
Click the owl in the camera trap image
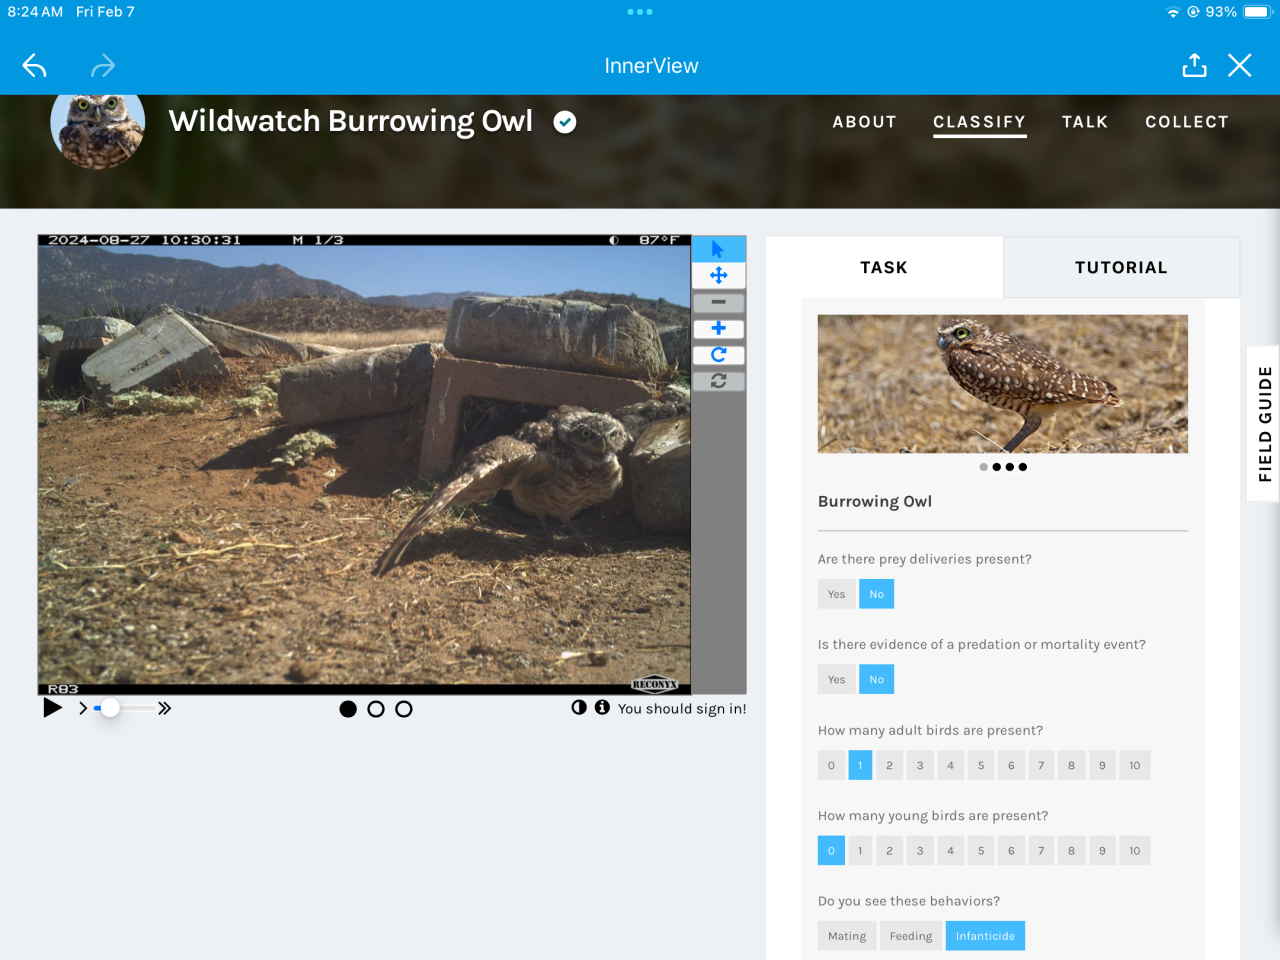click(x=560, y=465)
